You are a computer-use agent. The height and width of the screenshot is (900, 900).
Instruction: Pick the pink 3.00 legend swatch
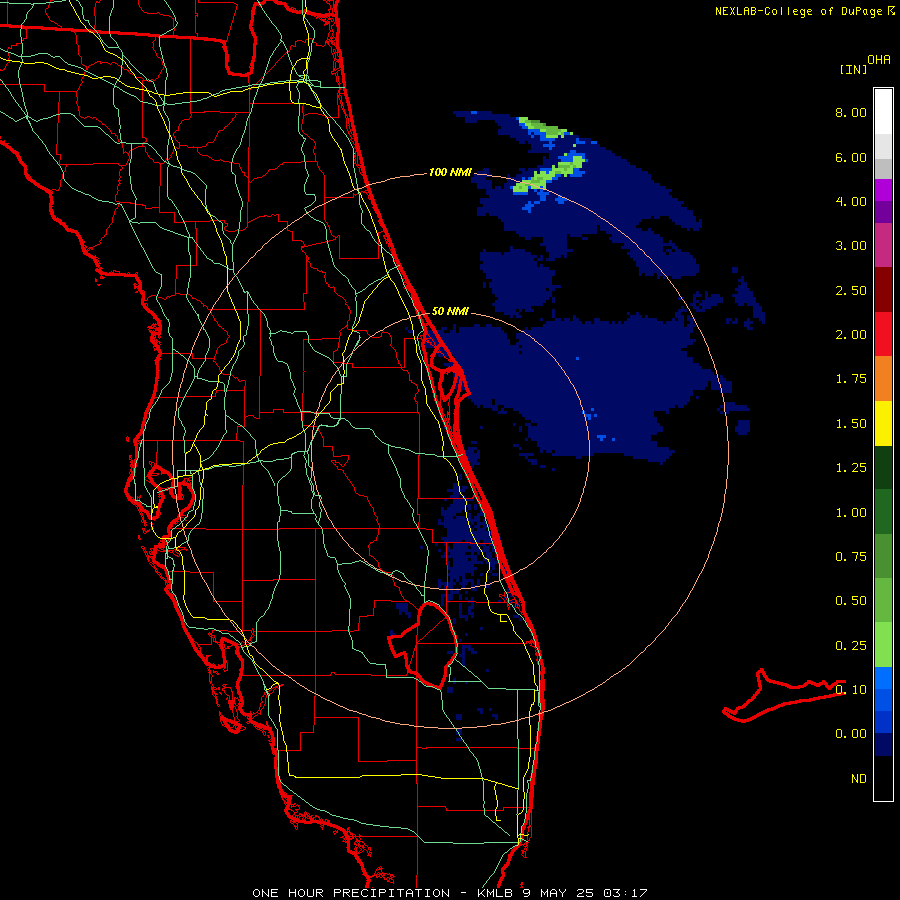tap(883, 245)
